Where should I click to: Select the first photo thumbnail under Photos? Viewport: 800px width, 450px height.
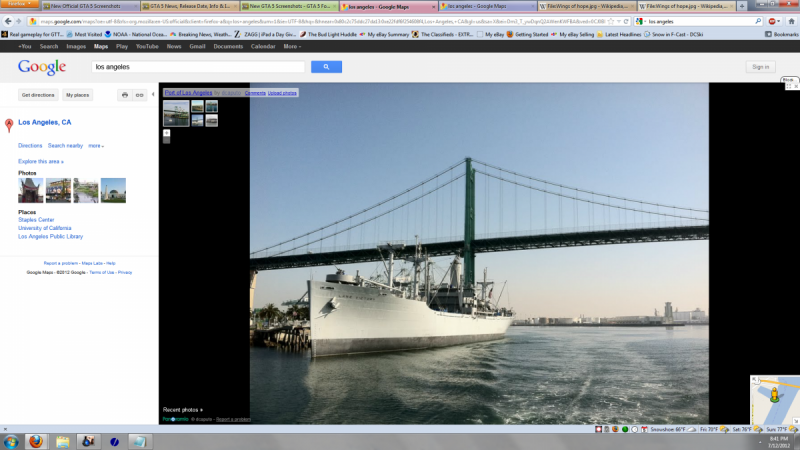pos(30,190)
